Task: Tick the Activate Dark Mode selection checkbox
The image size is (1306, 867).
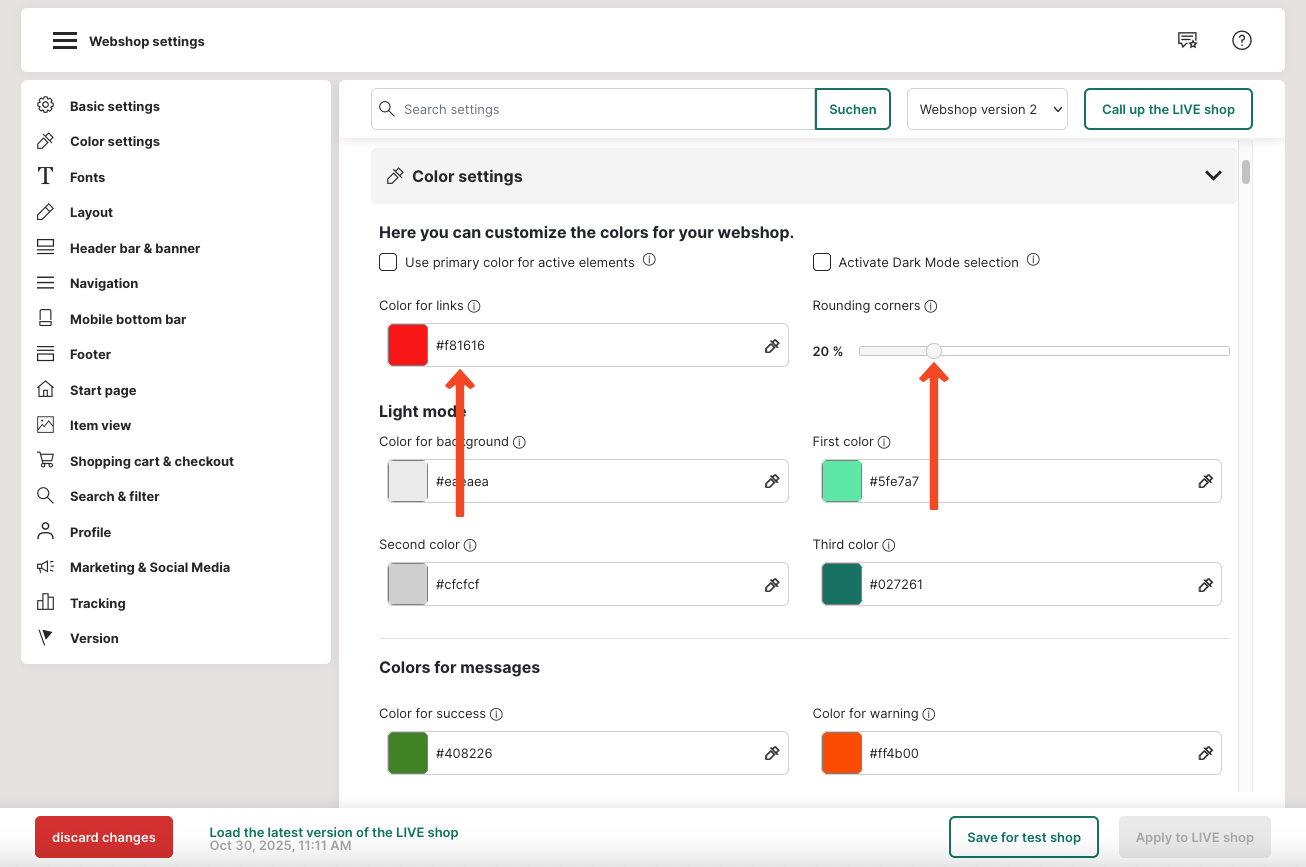Action: coord(822,262)
